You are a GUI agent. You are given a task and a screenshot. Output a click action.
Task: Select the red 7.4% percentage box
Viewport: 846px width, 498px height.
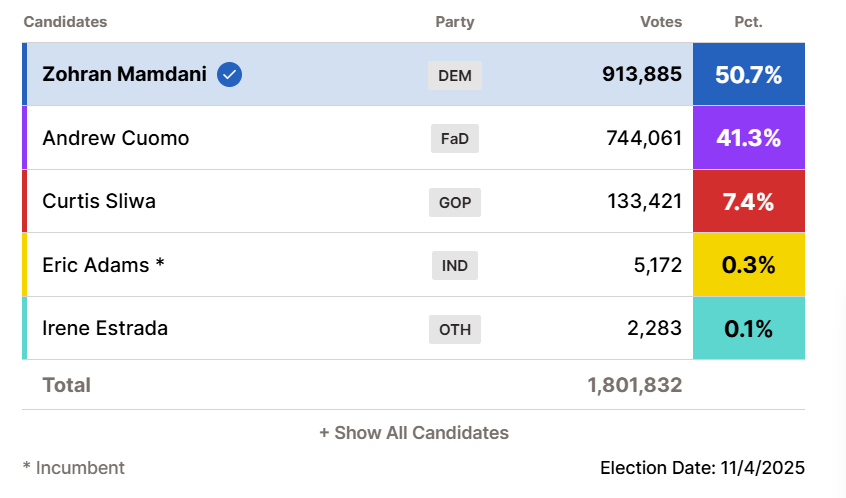tap(748, 201)
